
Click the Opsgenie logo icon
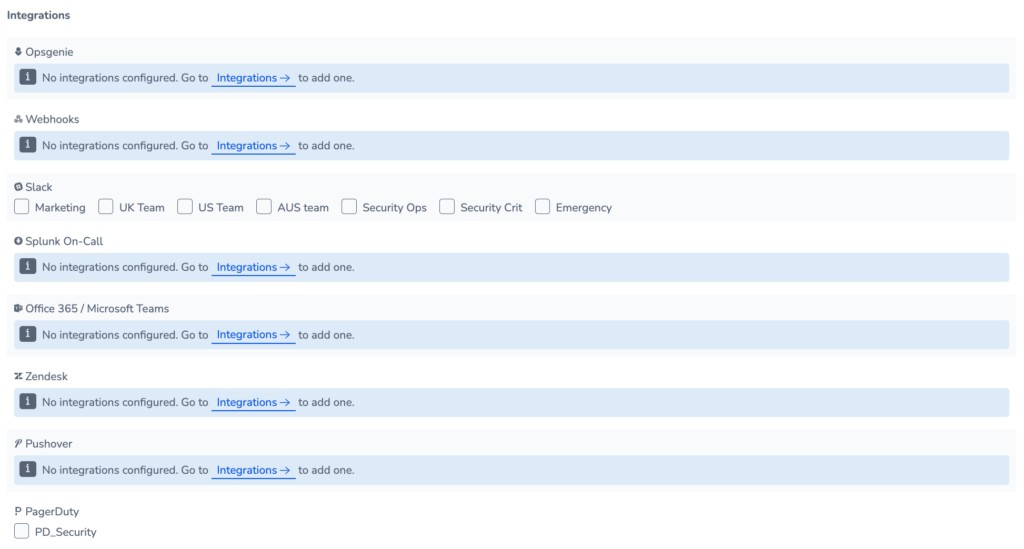pyautogui.click(x=18, y=52)
